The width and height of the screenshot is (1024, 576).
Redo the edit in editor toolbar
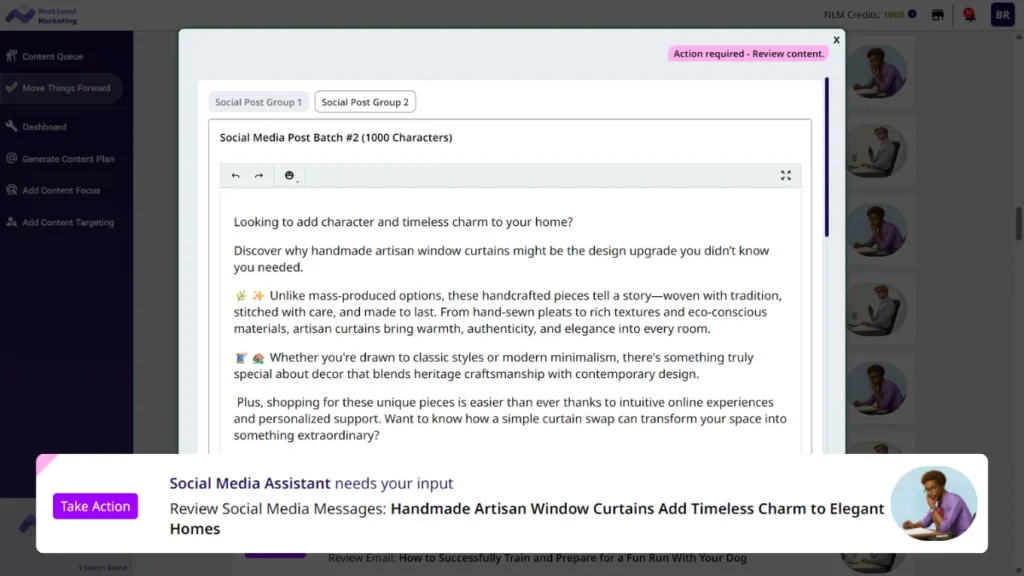coord(259,176)
